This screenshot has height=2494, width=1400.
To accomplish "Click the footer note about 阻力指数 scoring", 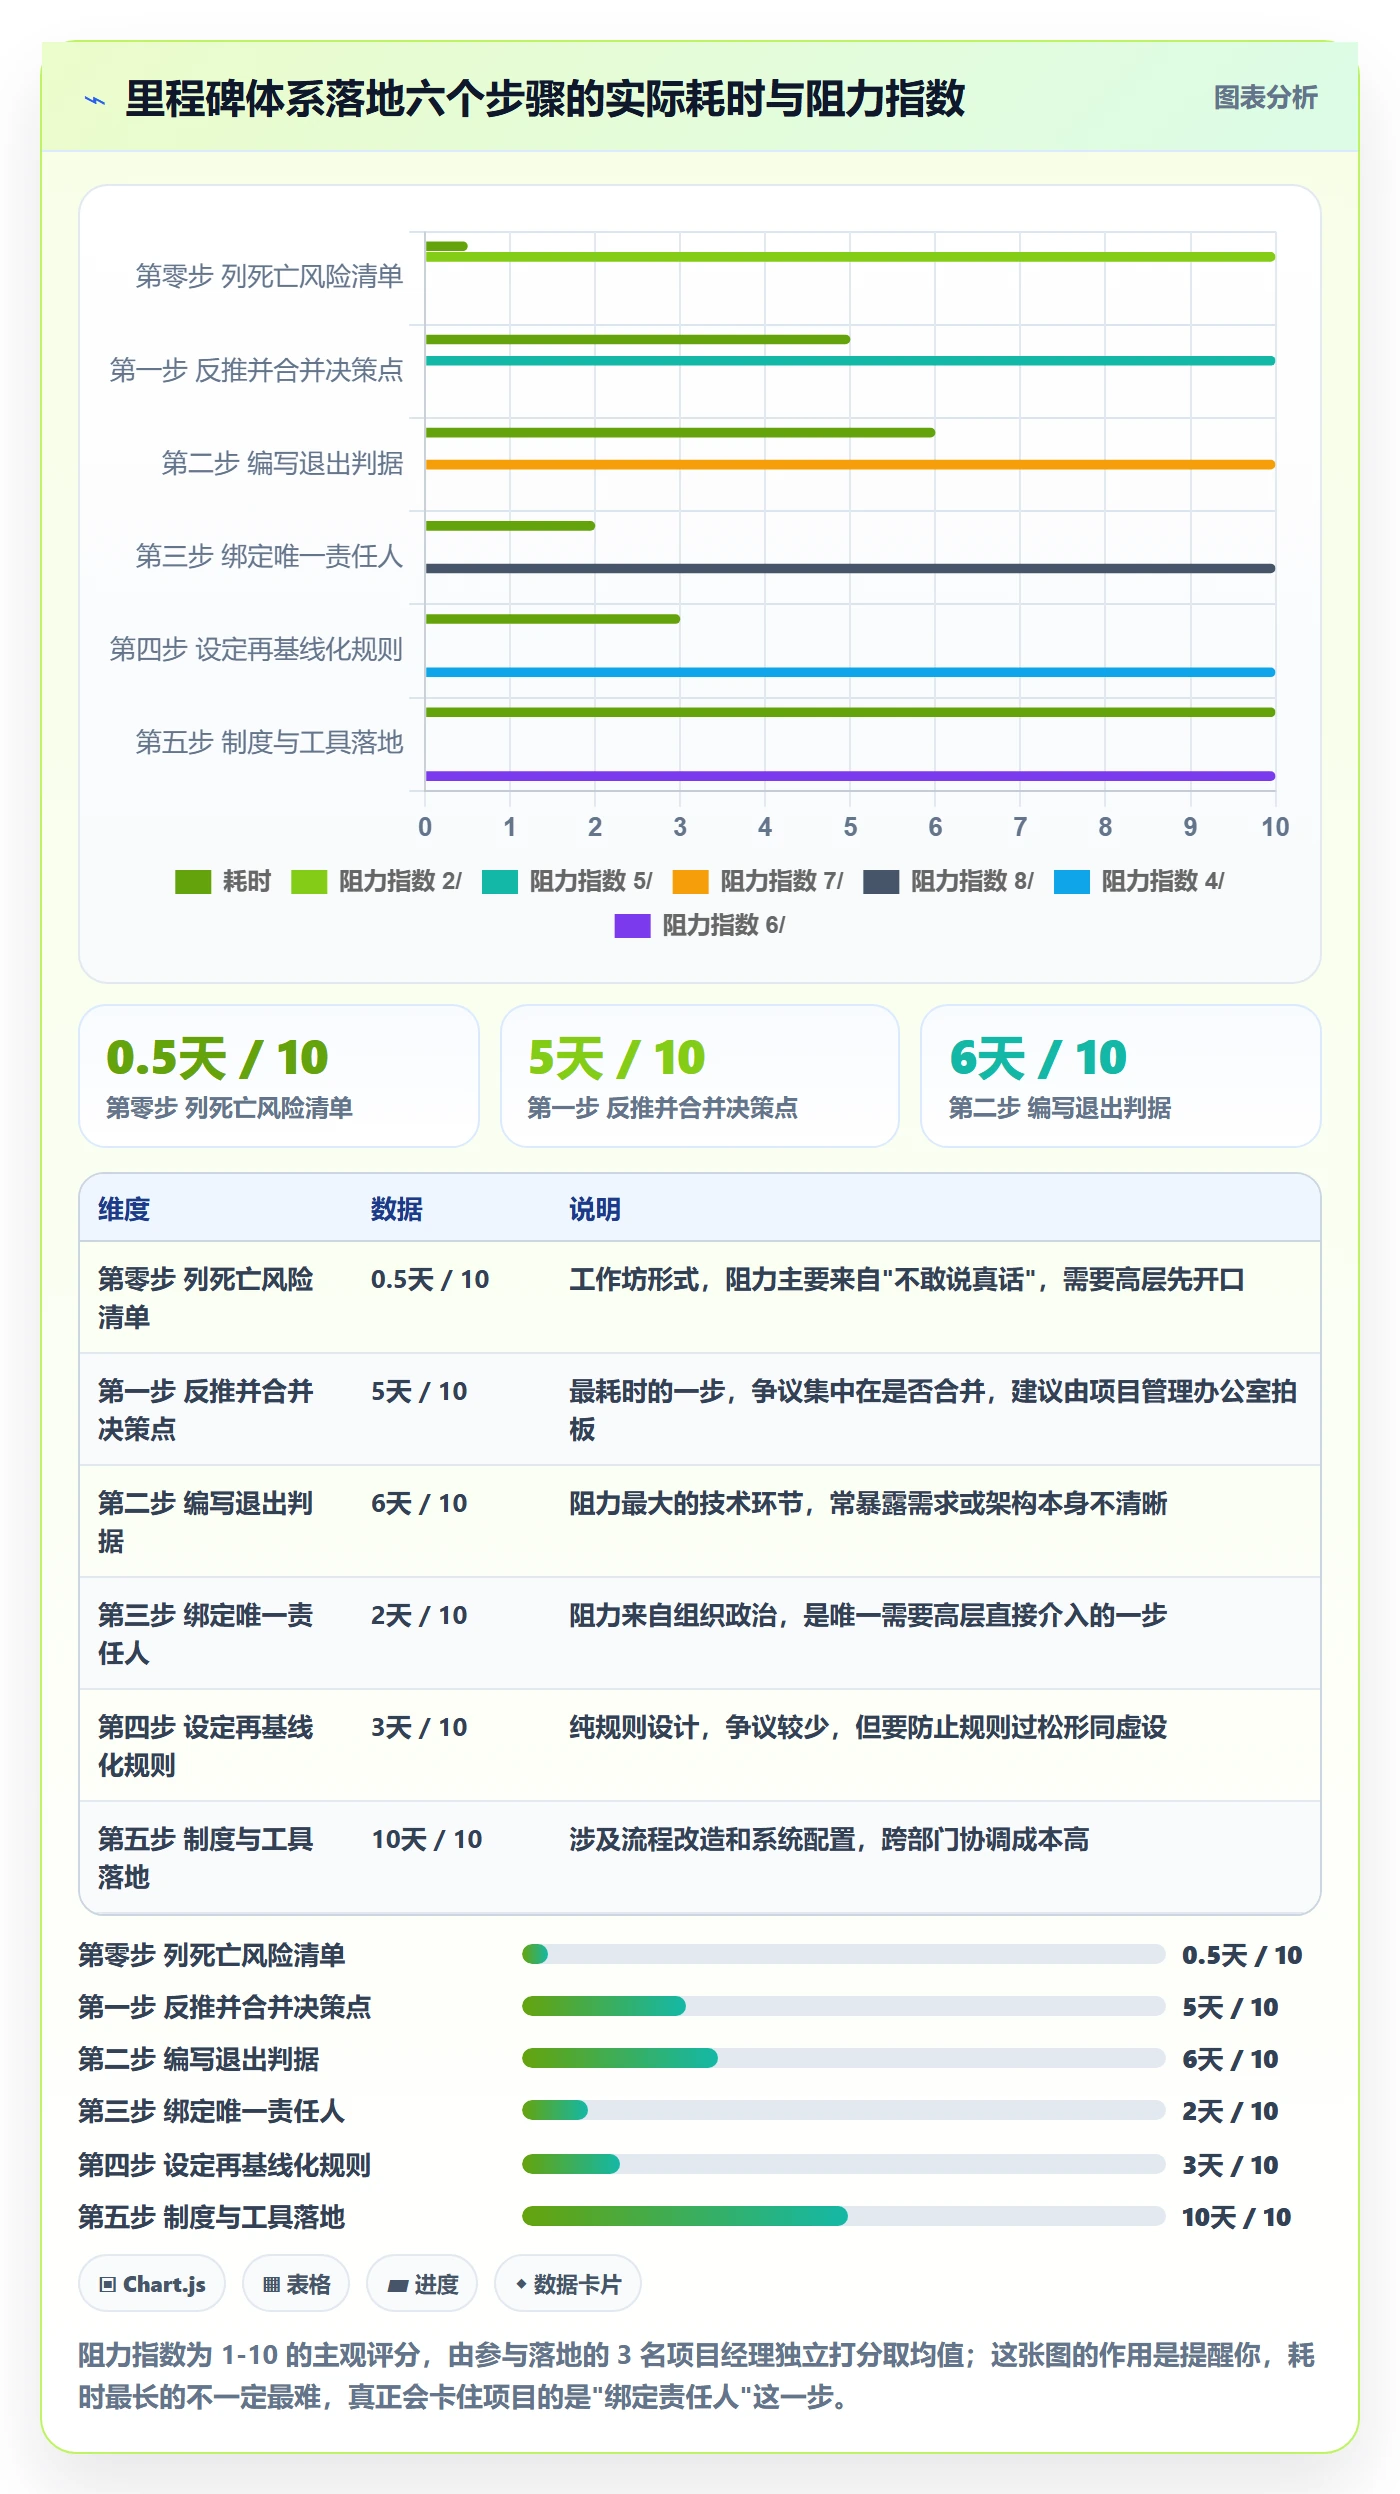I will pyautogui.click(x=697, y=2376).
